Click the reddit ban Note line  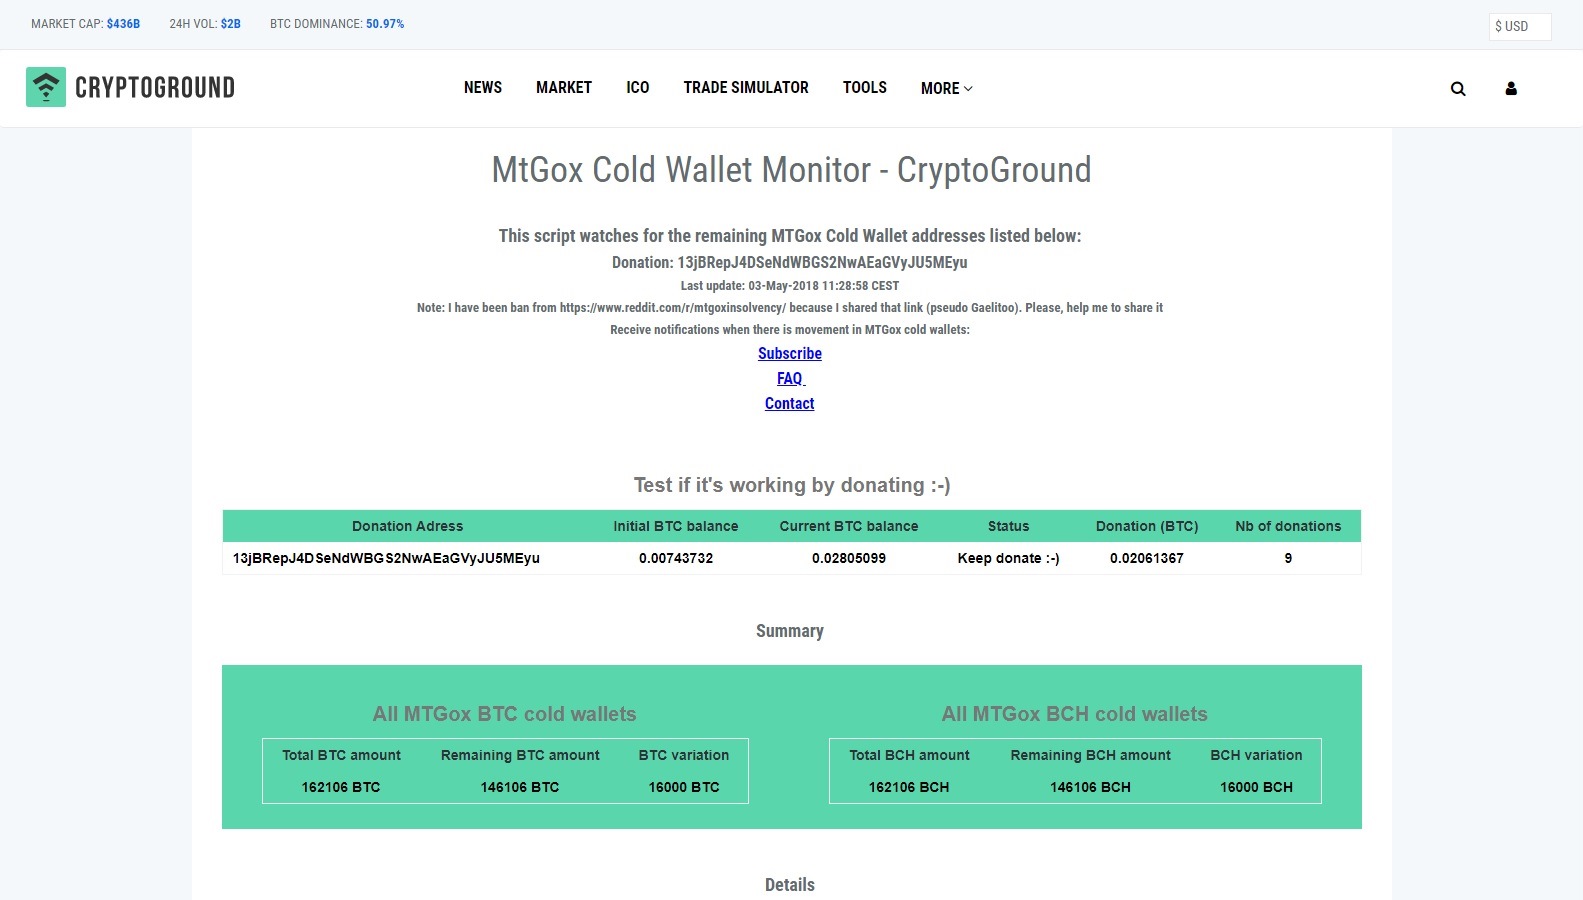(790, 307)
